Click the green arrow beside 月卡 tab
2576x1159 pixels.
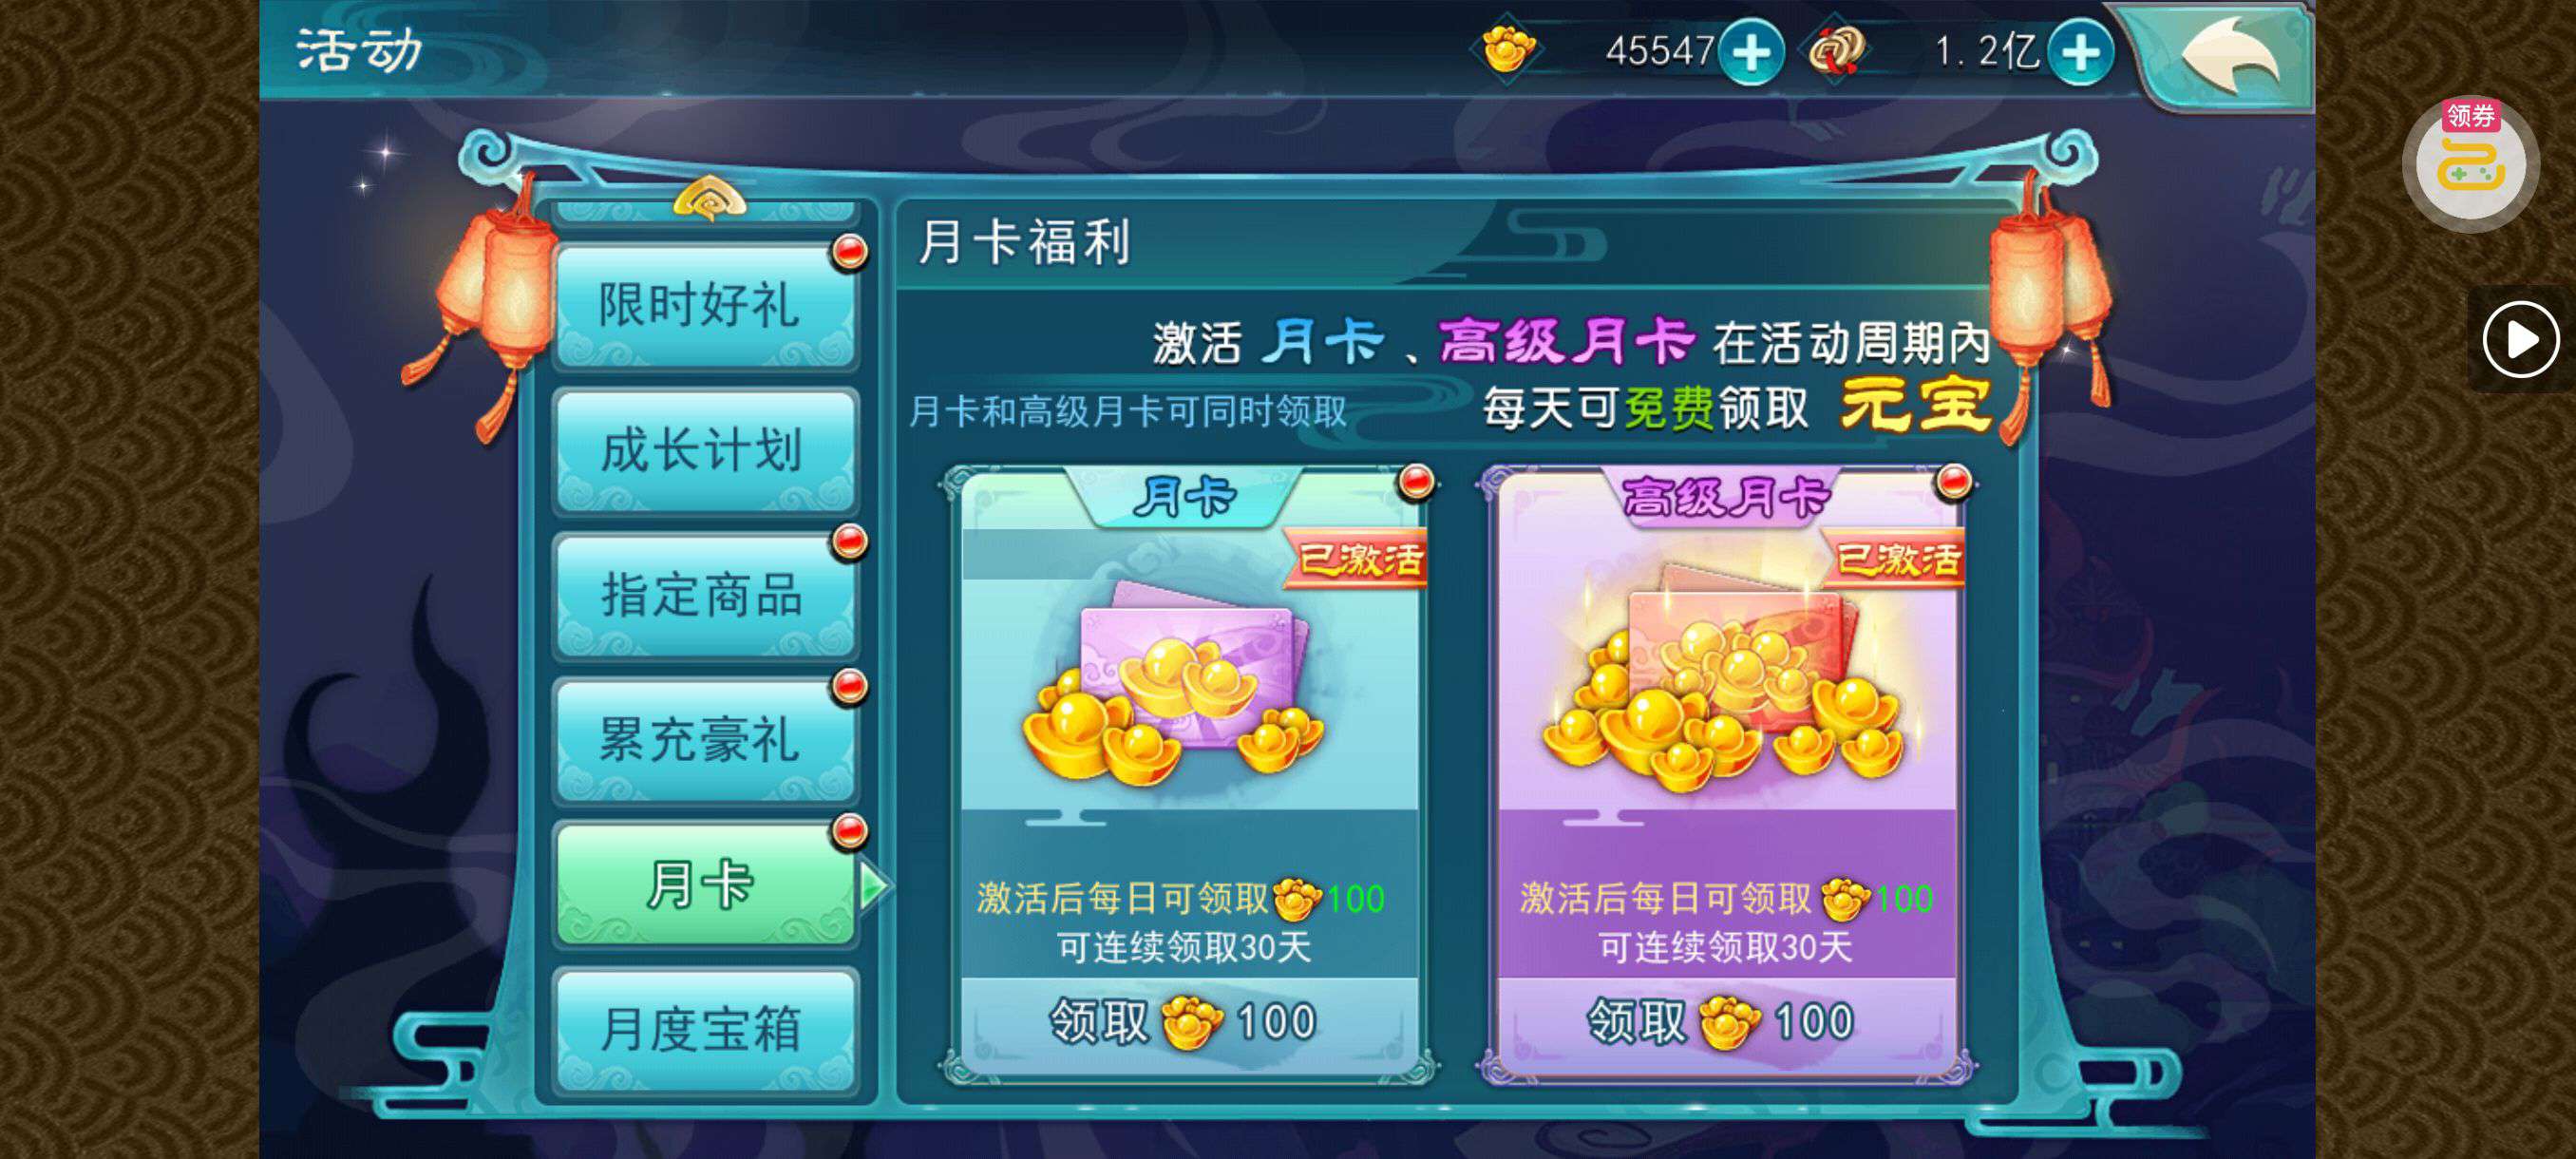(x=874, y=885)
